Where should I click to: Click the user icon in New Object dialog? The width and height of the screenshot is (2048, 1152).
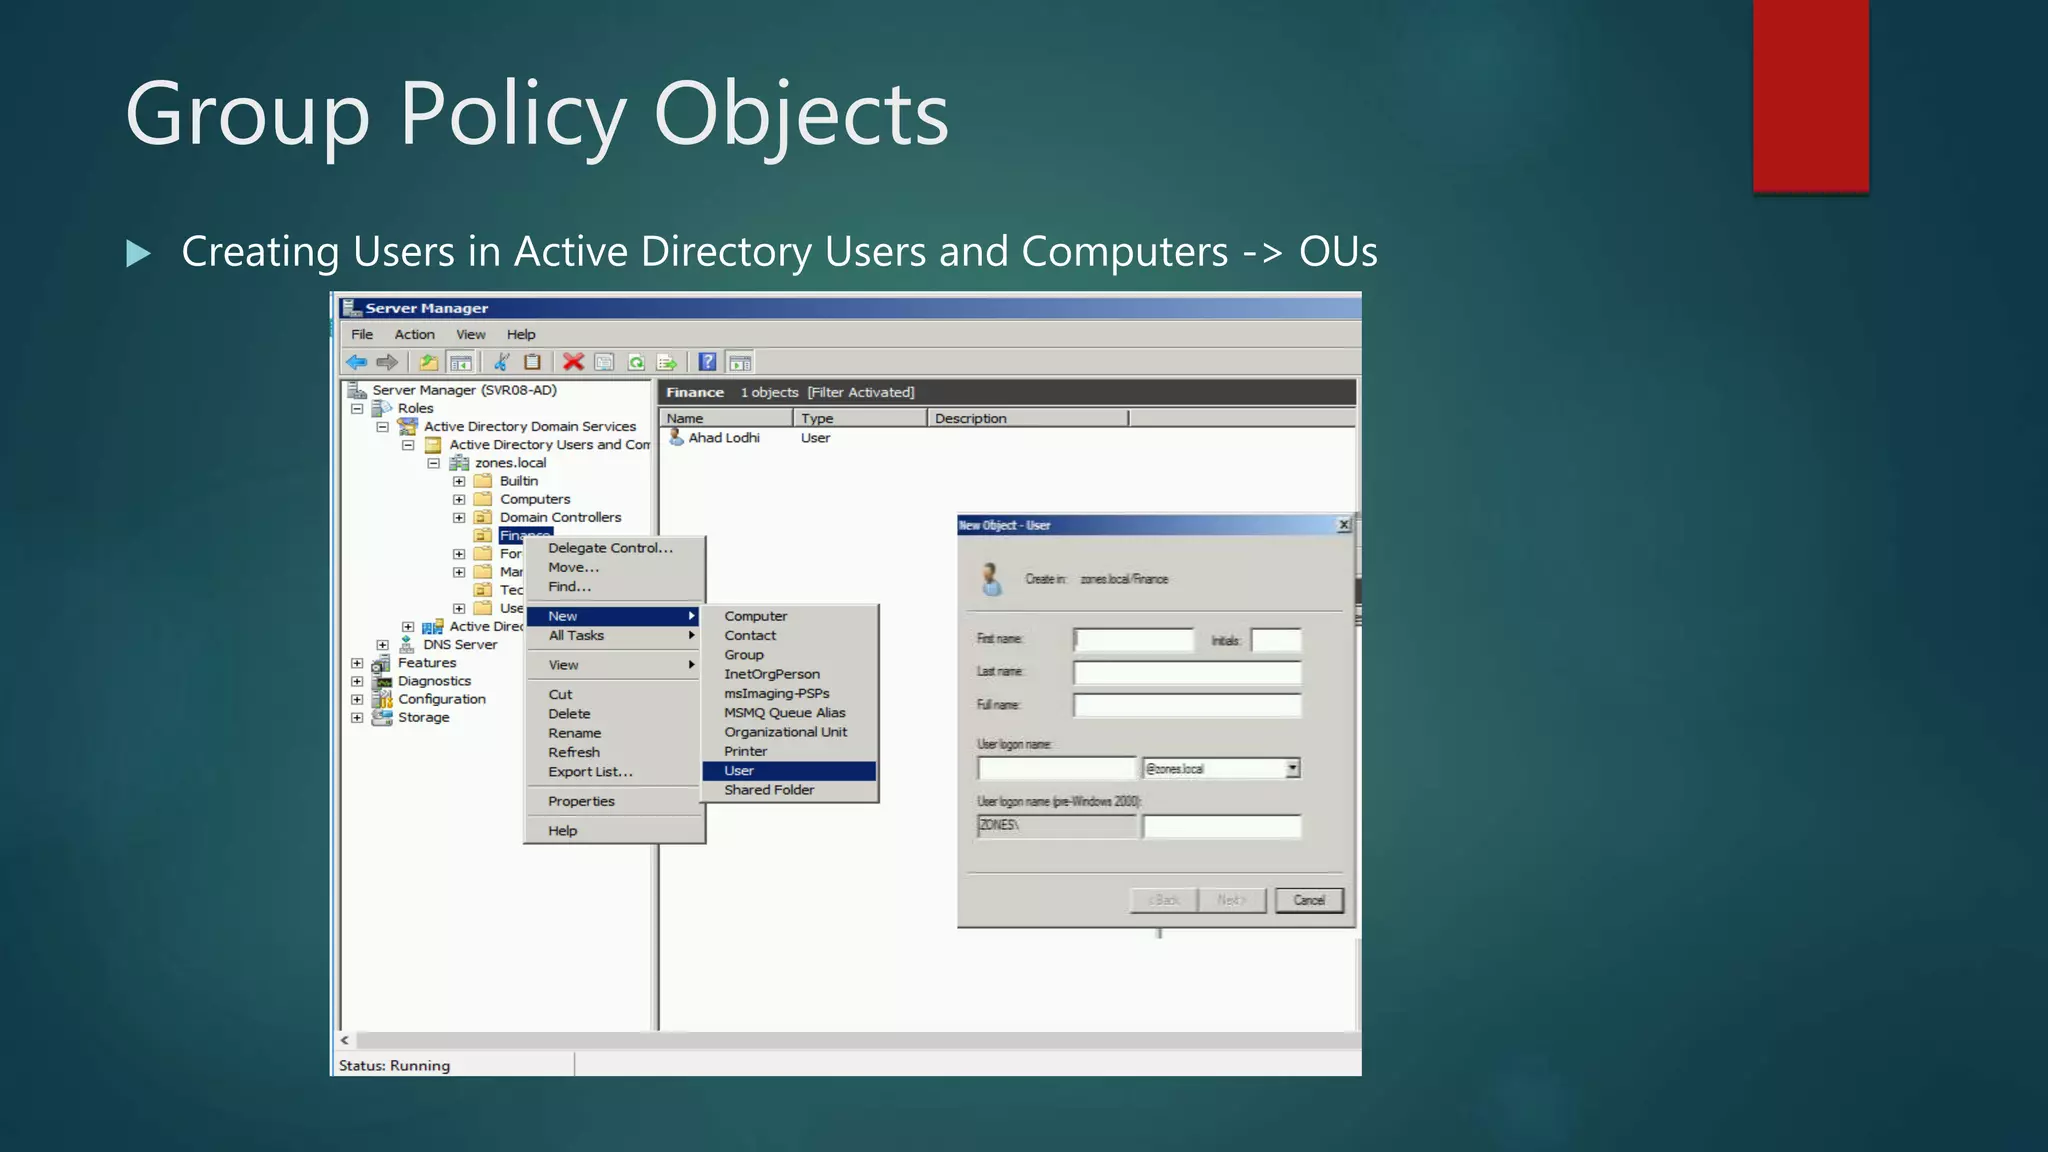(x=991, y=579)
